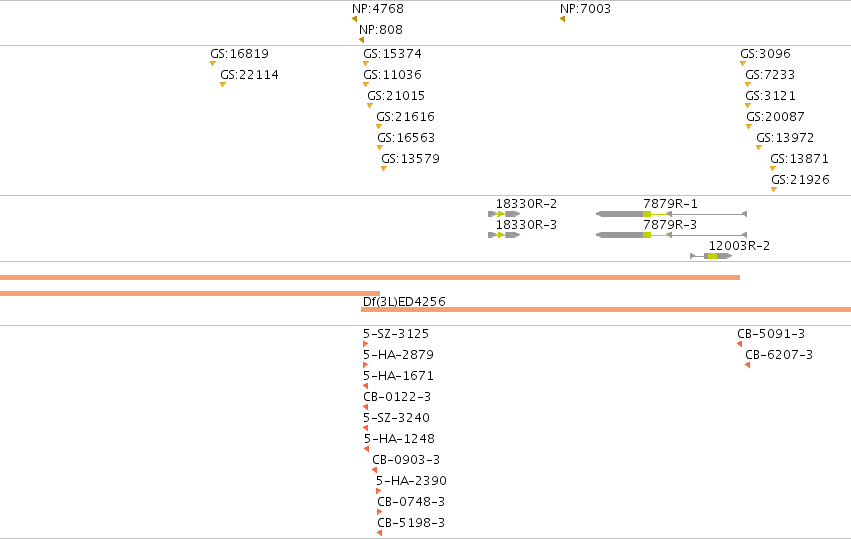This screenshot has width=851, height=539.
Task: Select the 5-HA-2390 insertion label
Action: coord(411,481)
